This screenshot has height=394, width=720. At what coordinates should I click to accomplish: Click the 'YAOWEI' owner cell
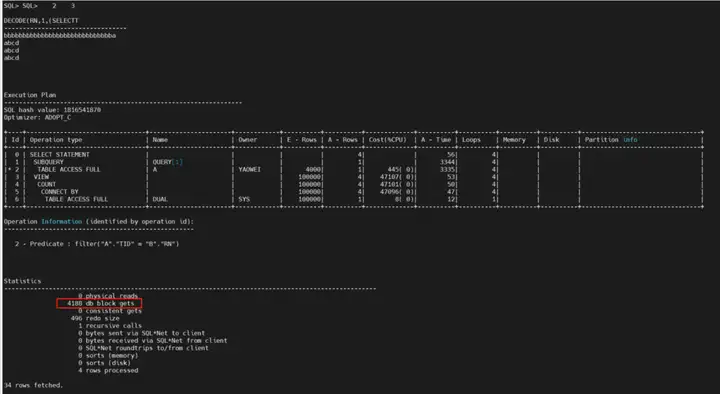[249, 169]
